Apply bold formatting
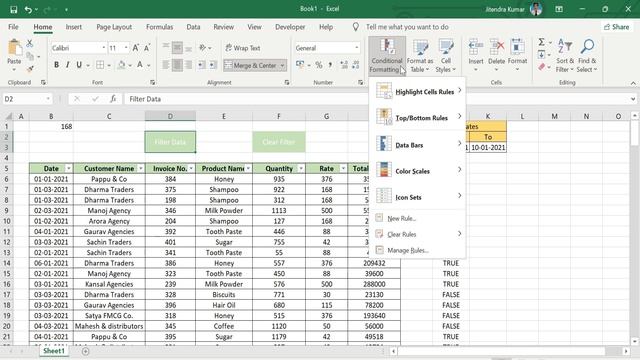Image resolution: width=640 pixels, height=360 pixels. 56,65
